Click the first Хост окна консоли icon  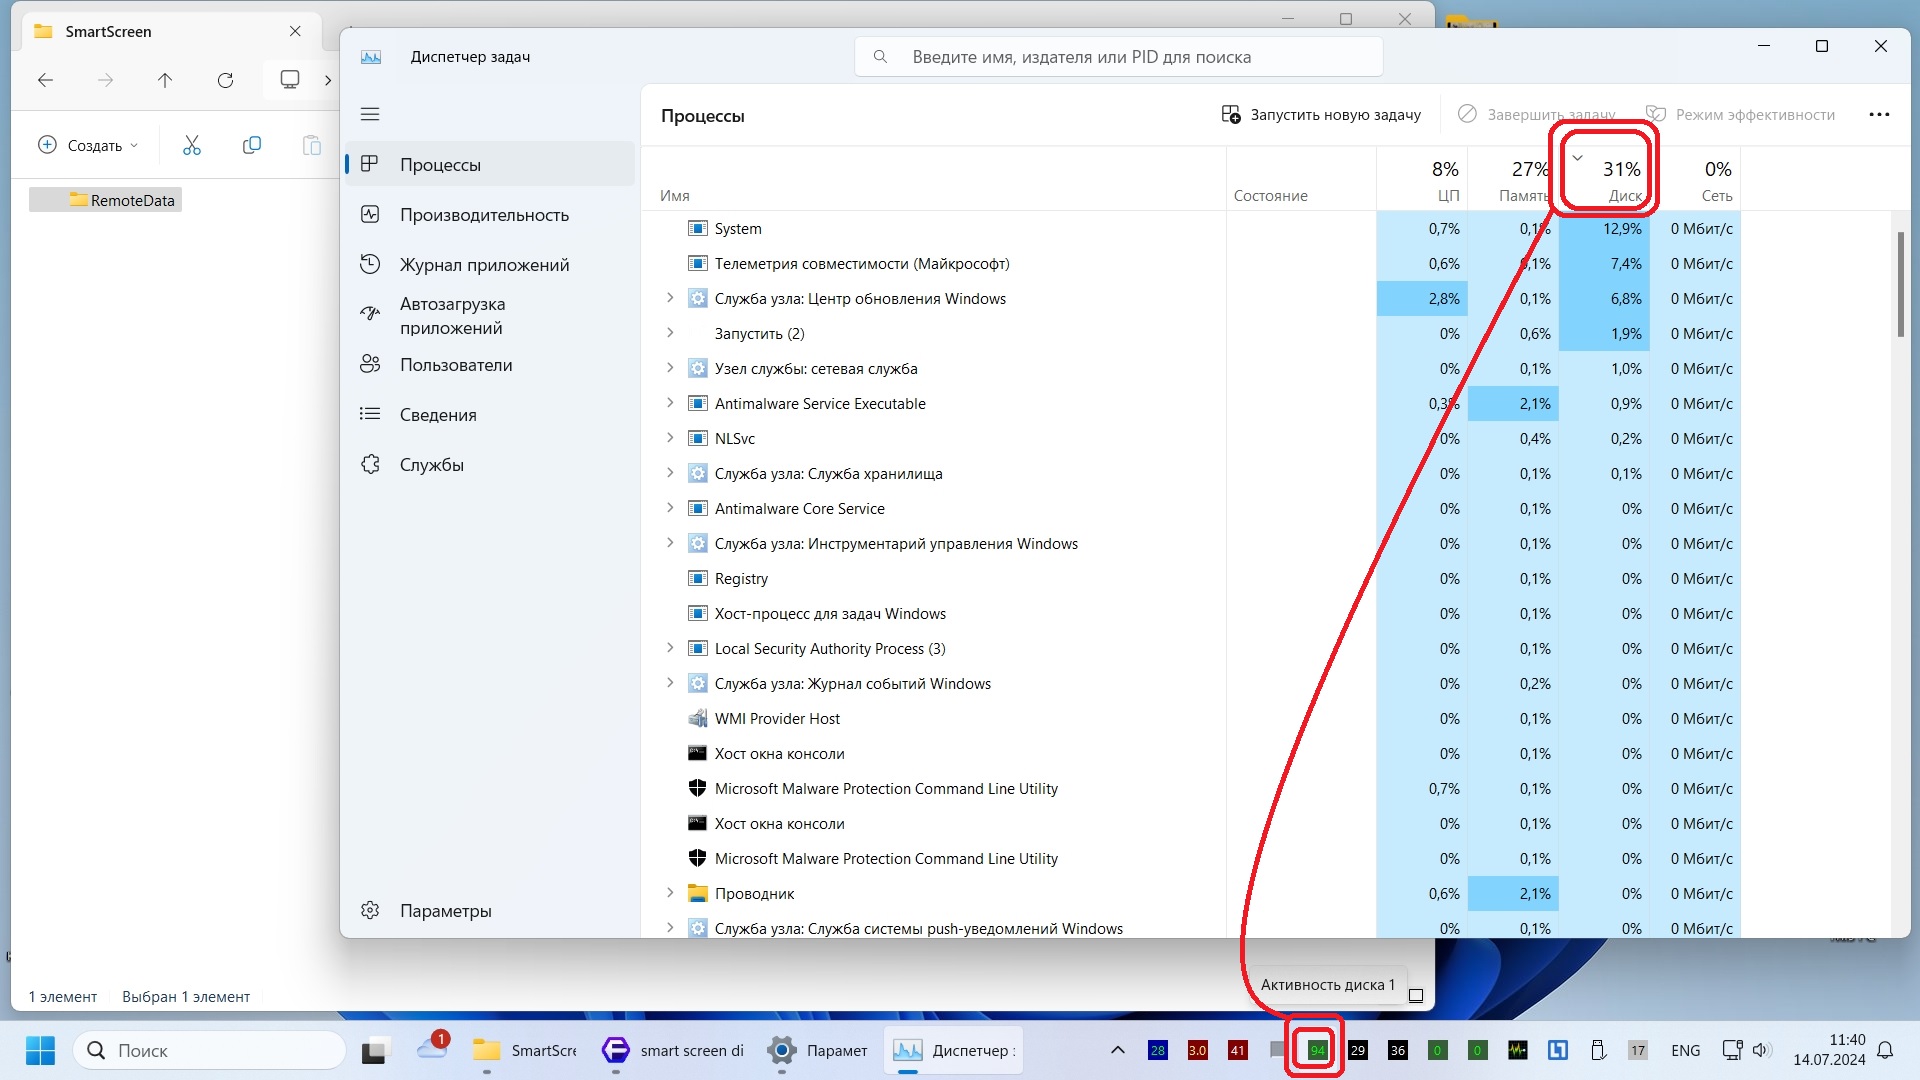tap(698, 753)
